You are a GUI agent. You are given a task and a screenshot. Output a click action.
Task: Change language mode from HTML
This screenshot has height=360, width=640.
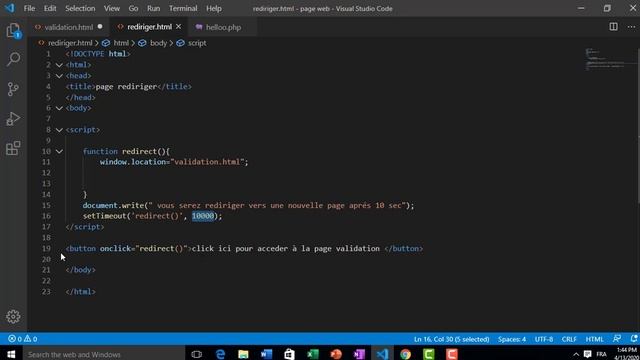coord(594,339)
